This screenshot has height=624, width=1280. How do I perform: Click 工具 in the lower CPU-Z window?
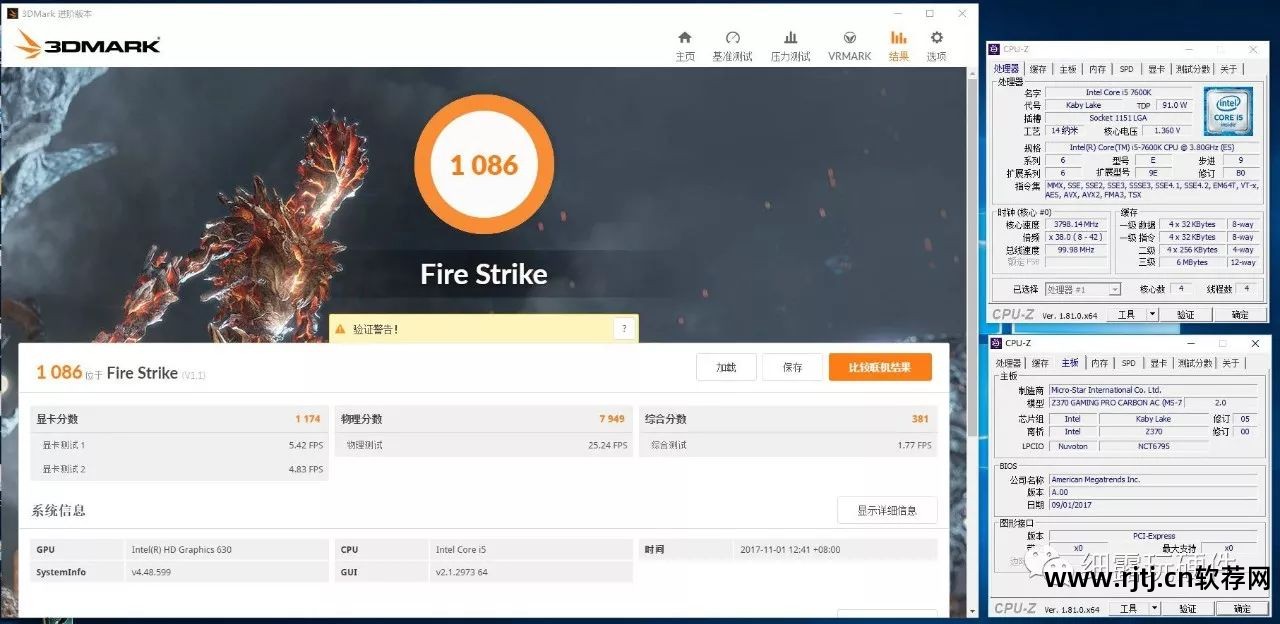(1127, 608)
